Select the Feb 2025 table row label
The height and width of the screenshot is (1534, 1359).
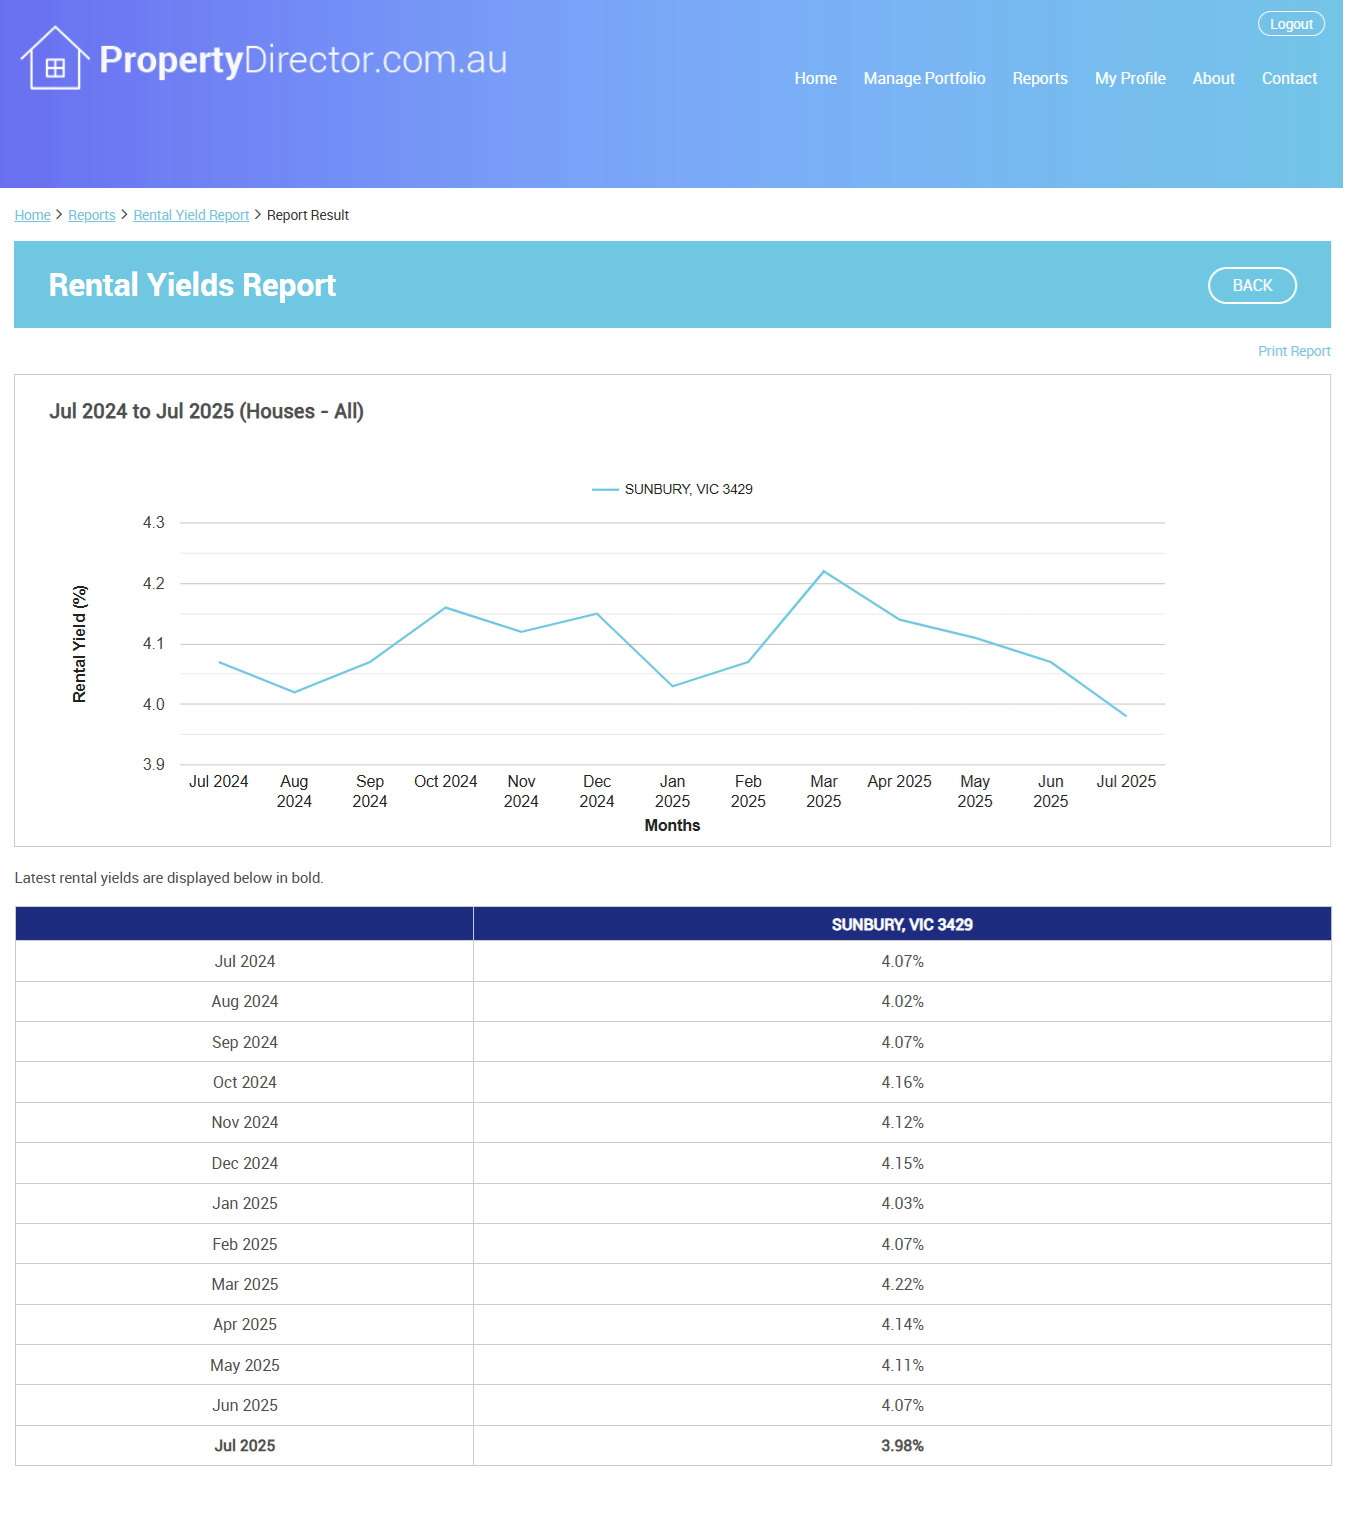tap(245, 1244)
